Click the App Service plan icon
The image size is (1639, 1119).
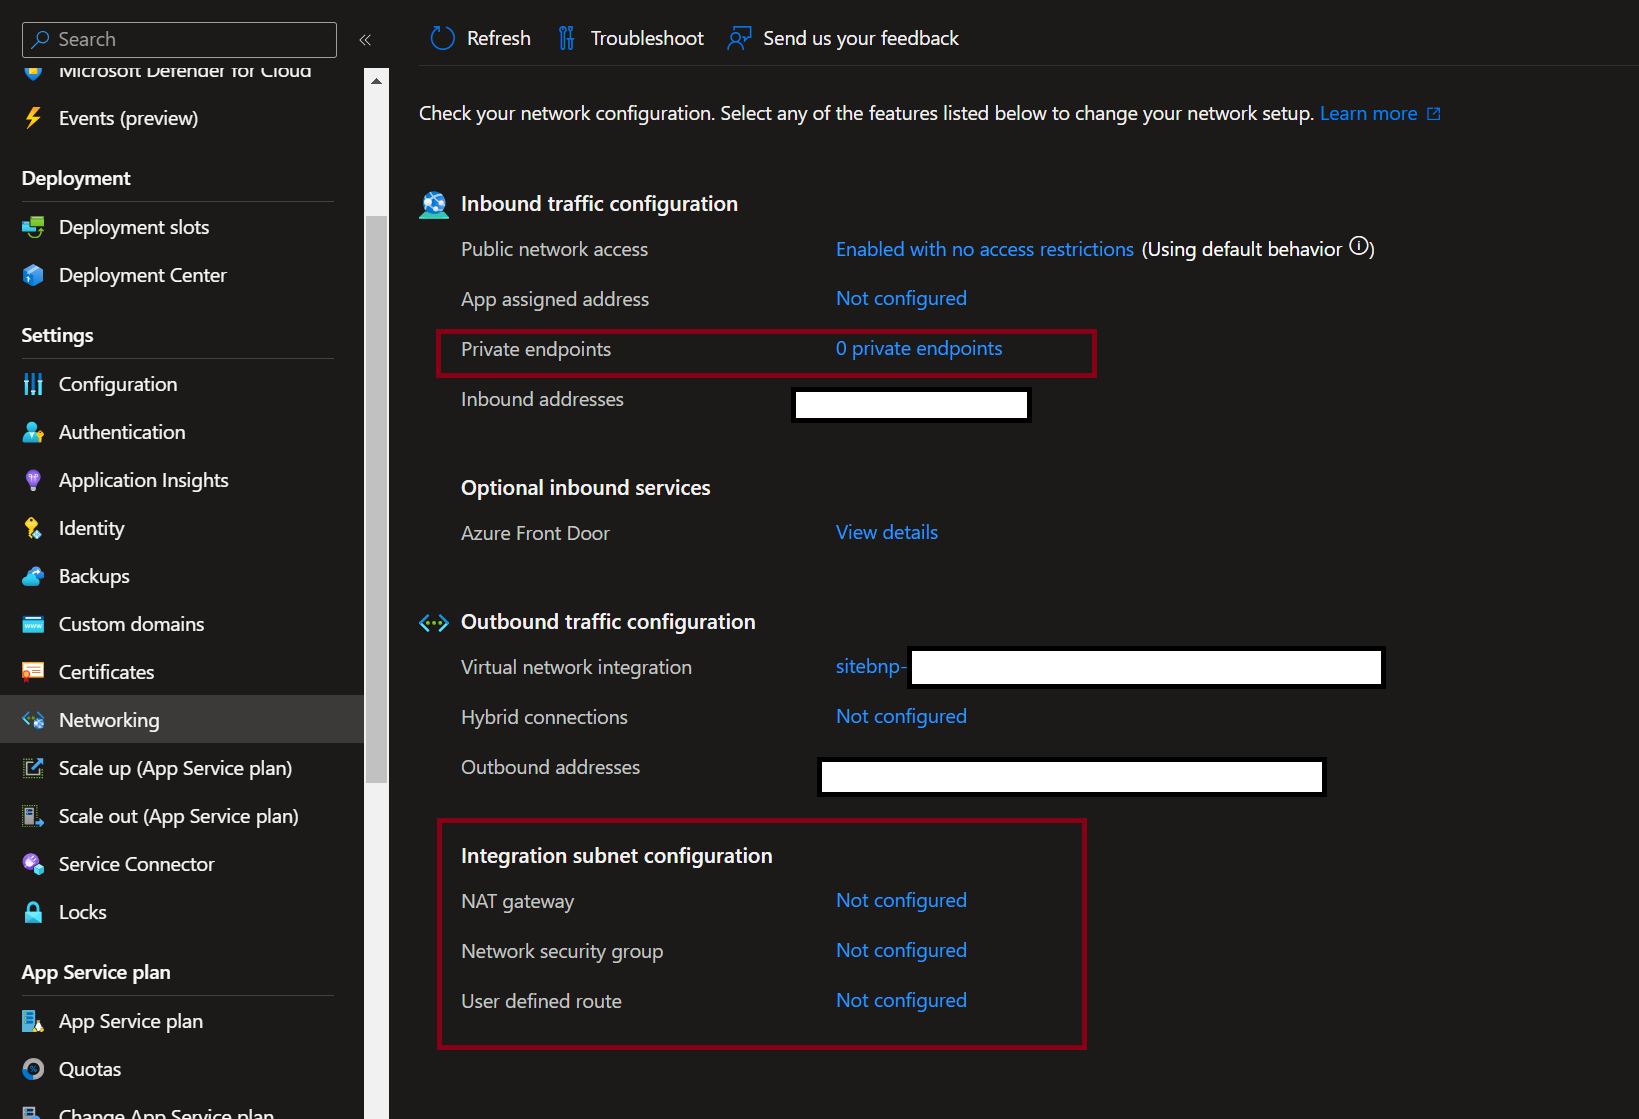coord(33,1021)
